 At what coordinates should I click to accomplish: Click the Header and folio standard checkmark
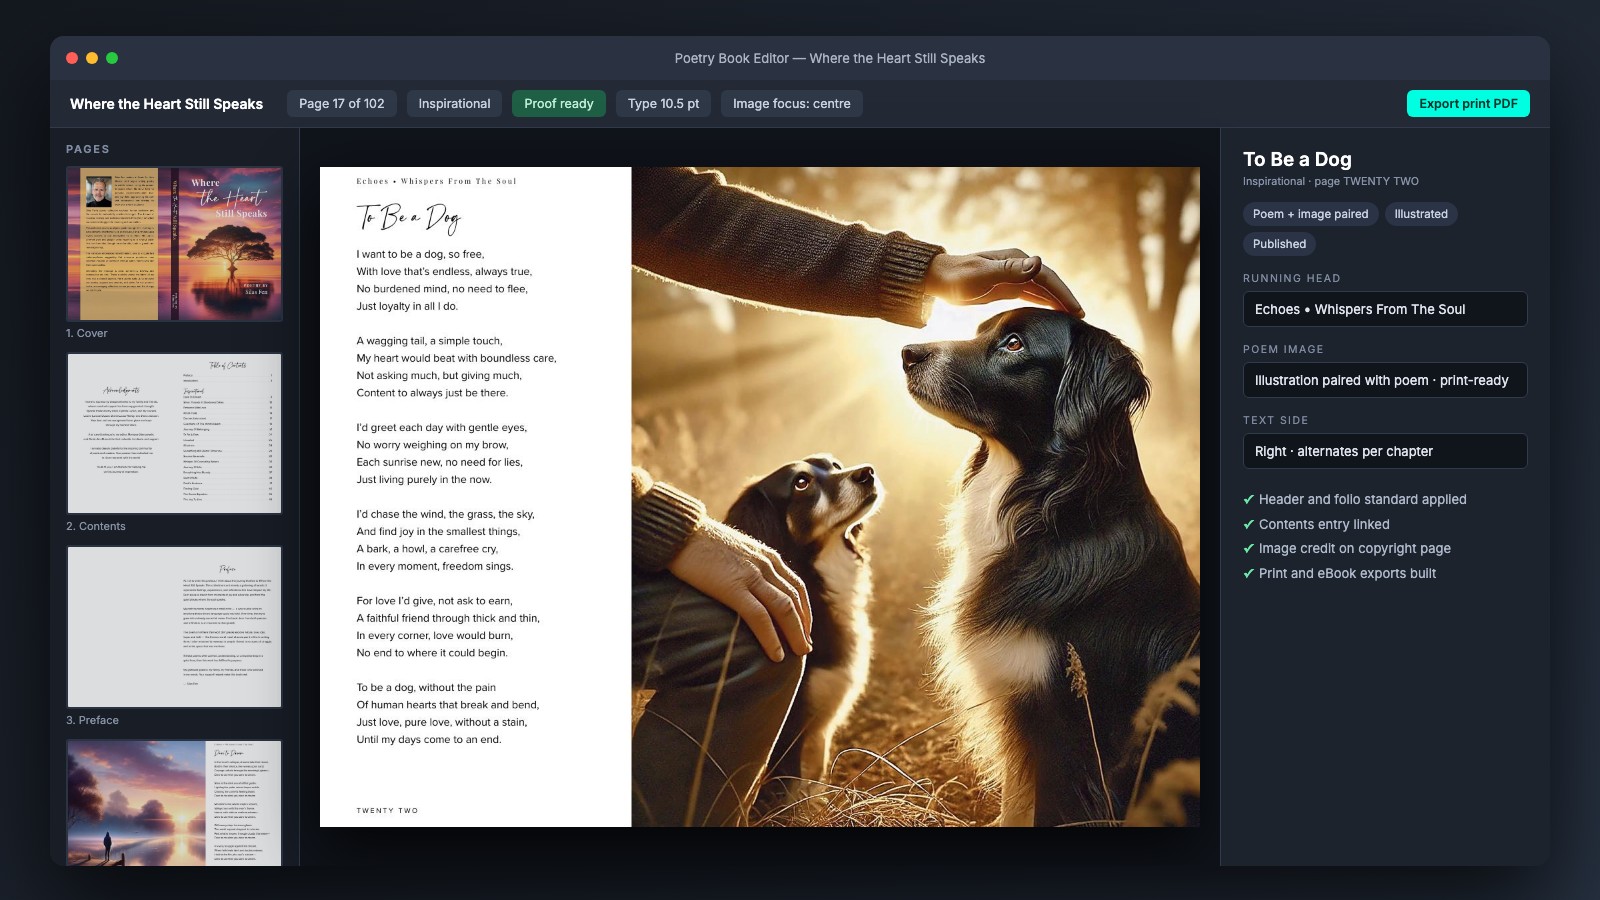[x=1248, y=500]
